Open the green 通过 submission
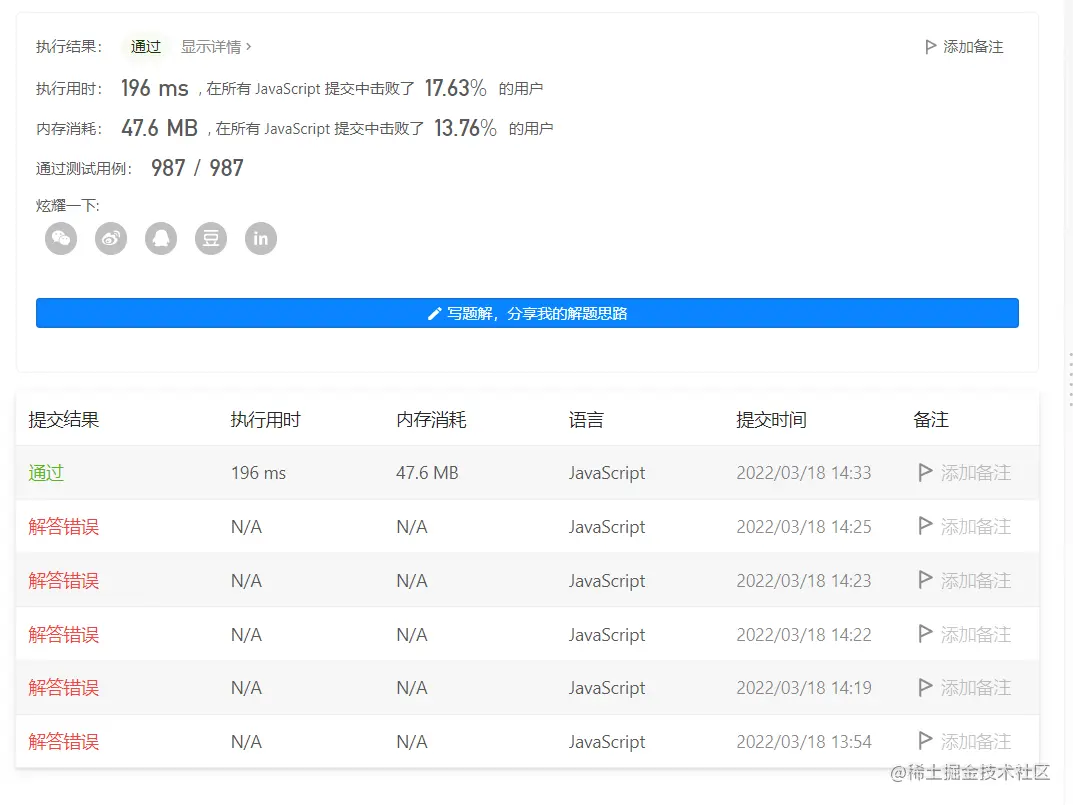This screenshot has width=1073, height=805. click(46, 473)
